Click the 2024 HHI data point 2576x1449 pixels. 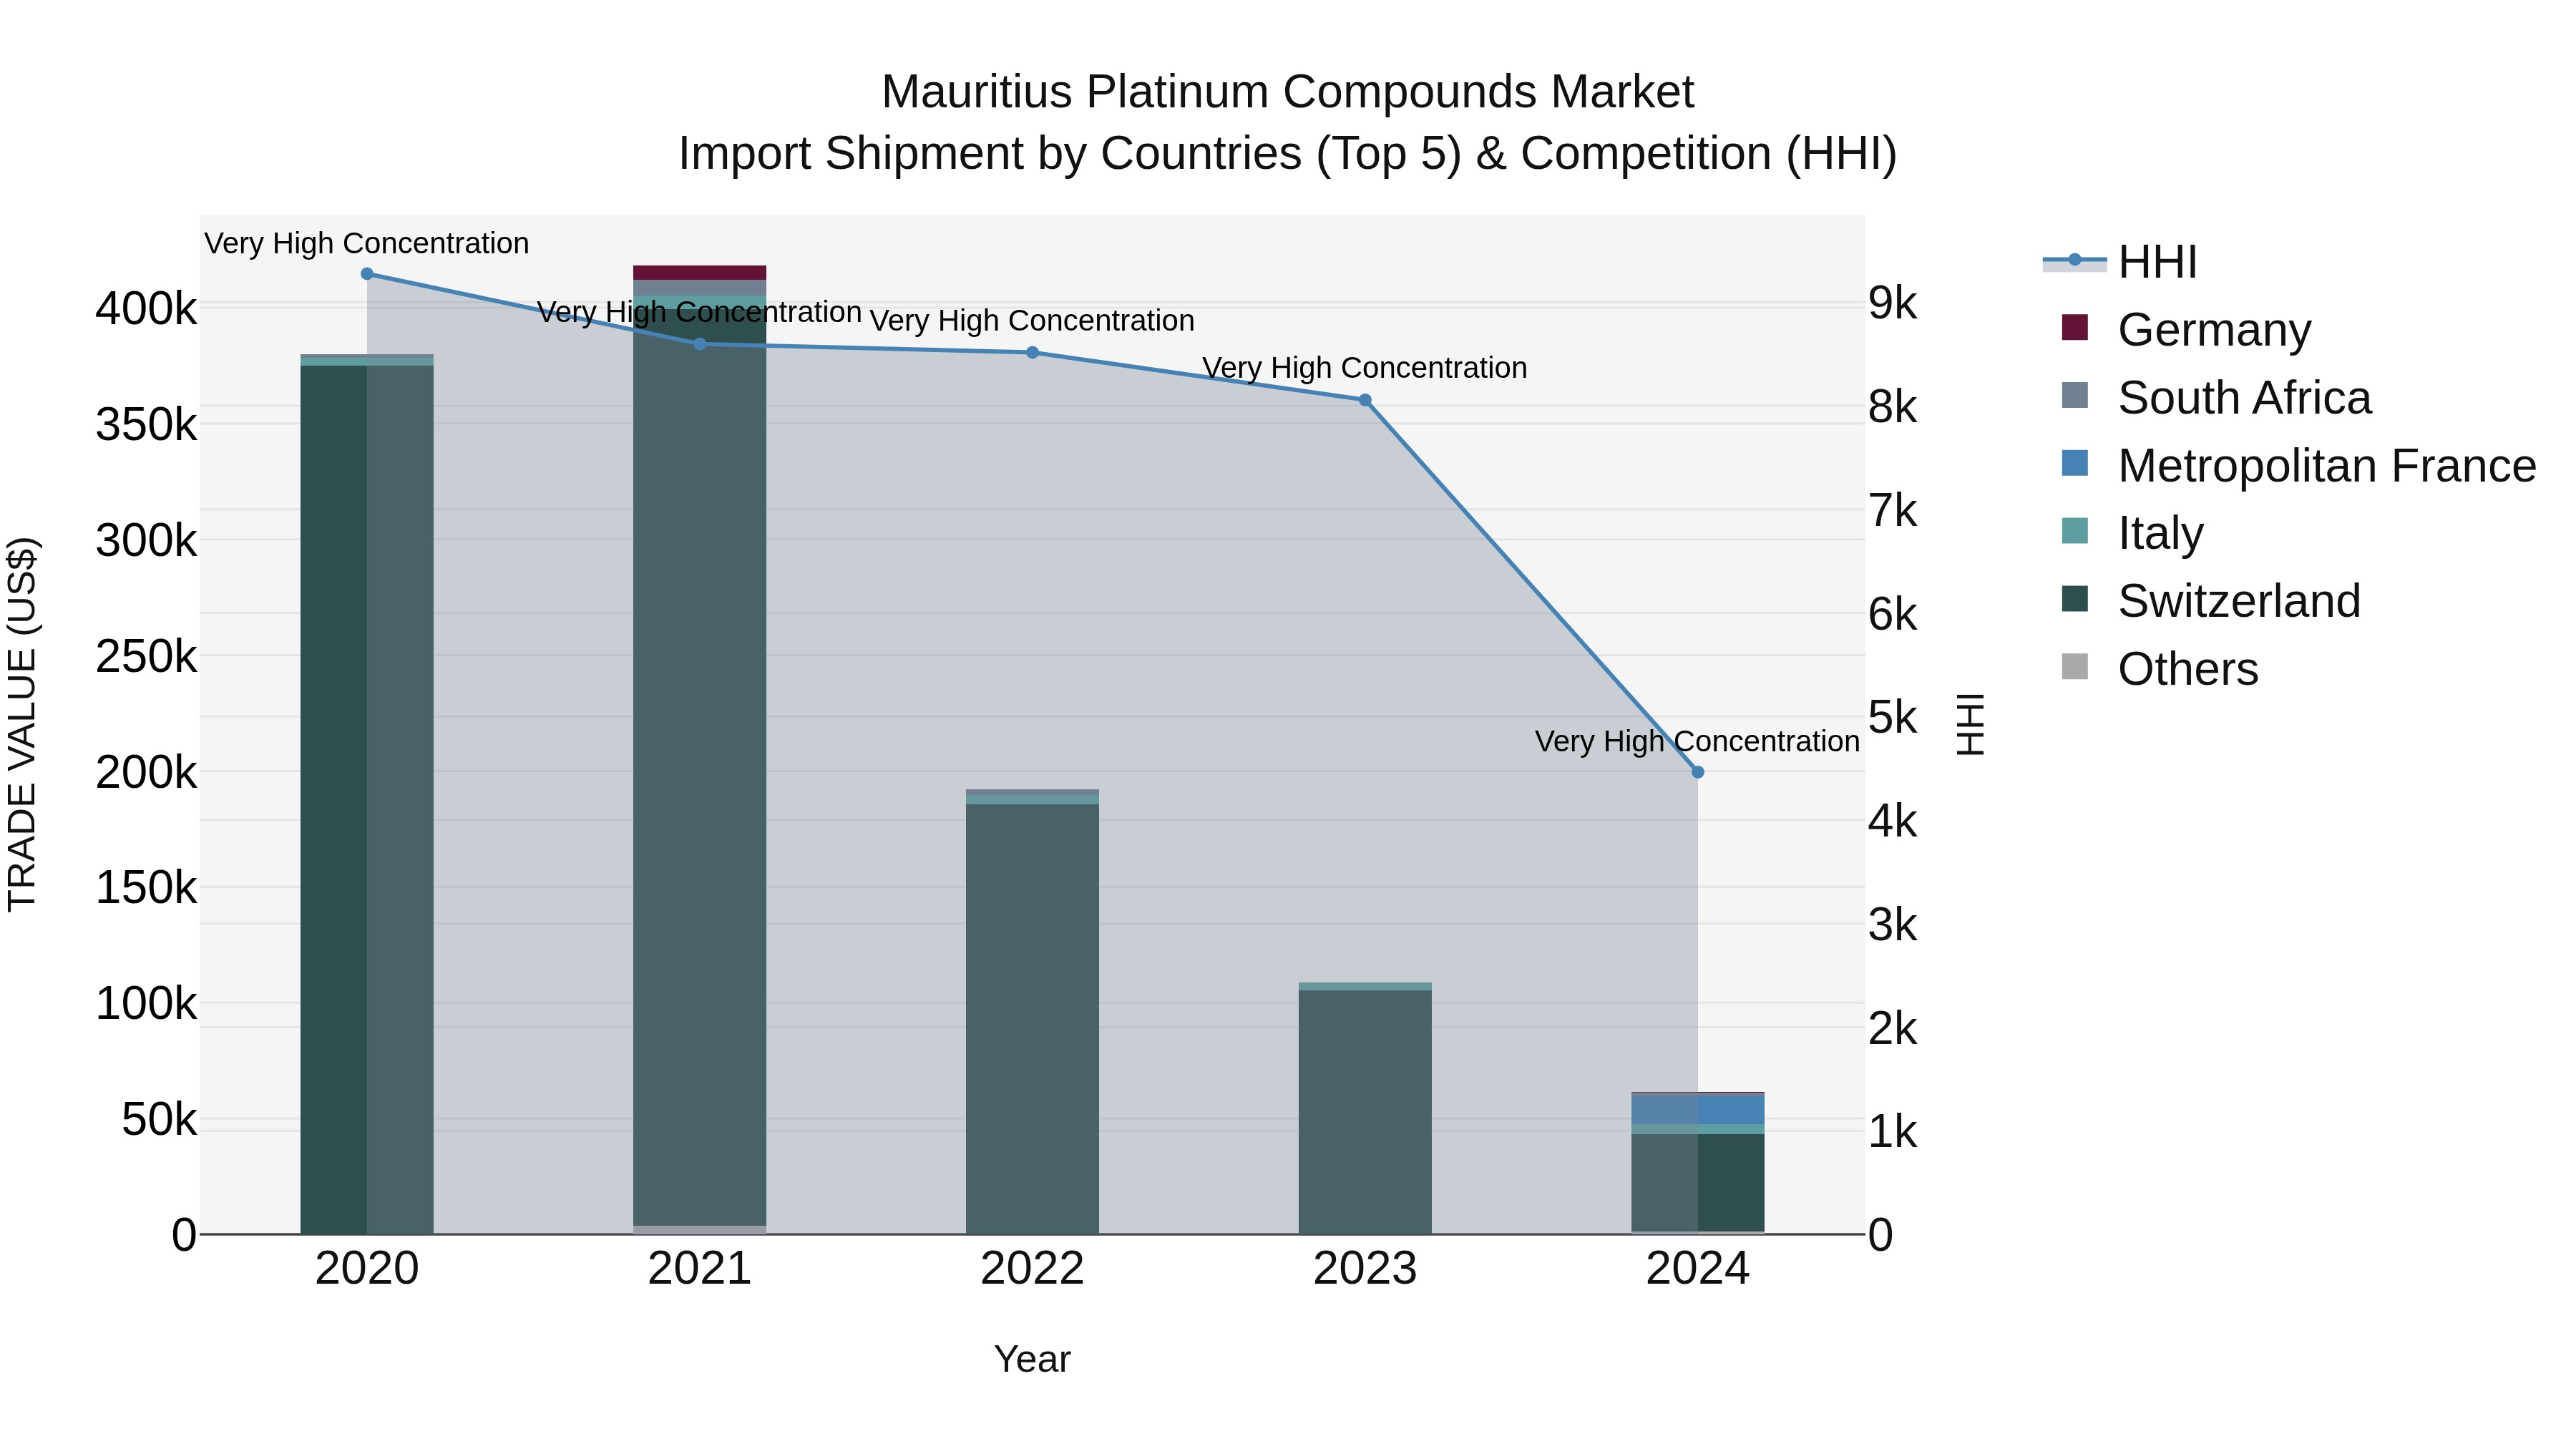pos(1697,772)
